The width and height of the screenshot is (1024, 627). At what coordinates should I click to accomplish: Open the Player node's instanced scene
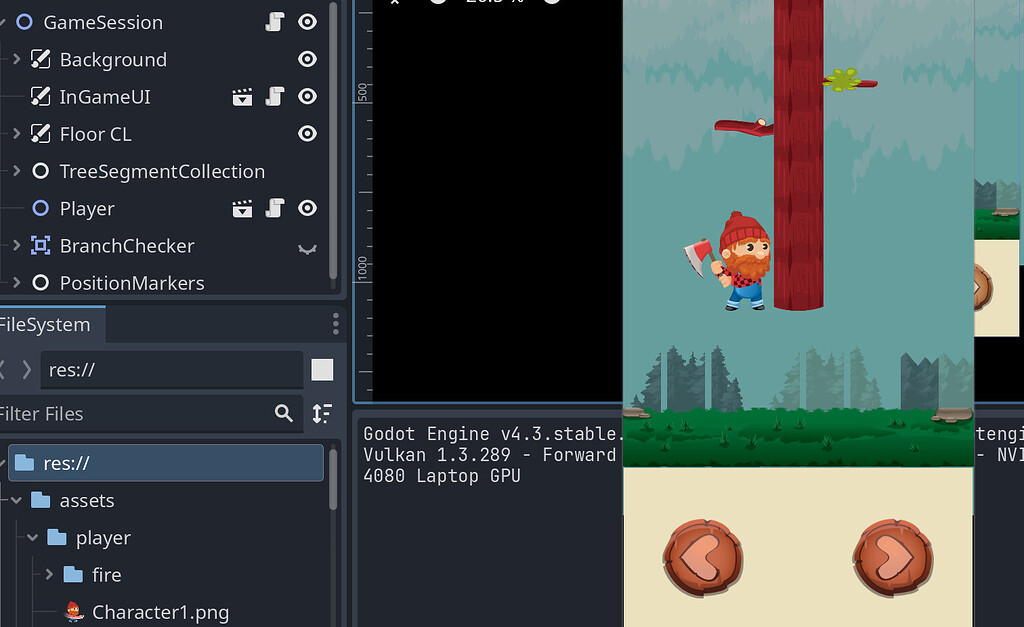click(241, 208)
